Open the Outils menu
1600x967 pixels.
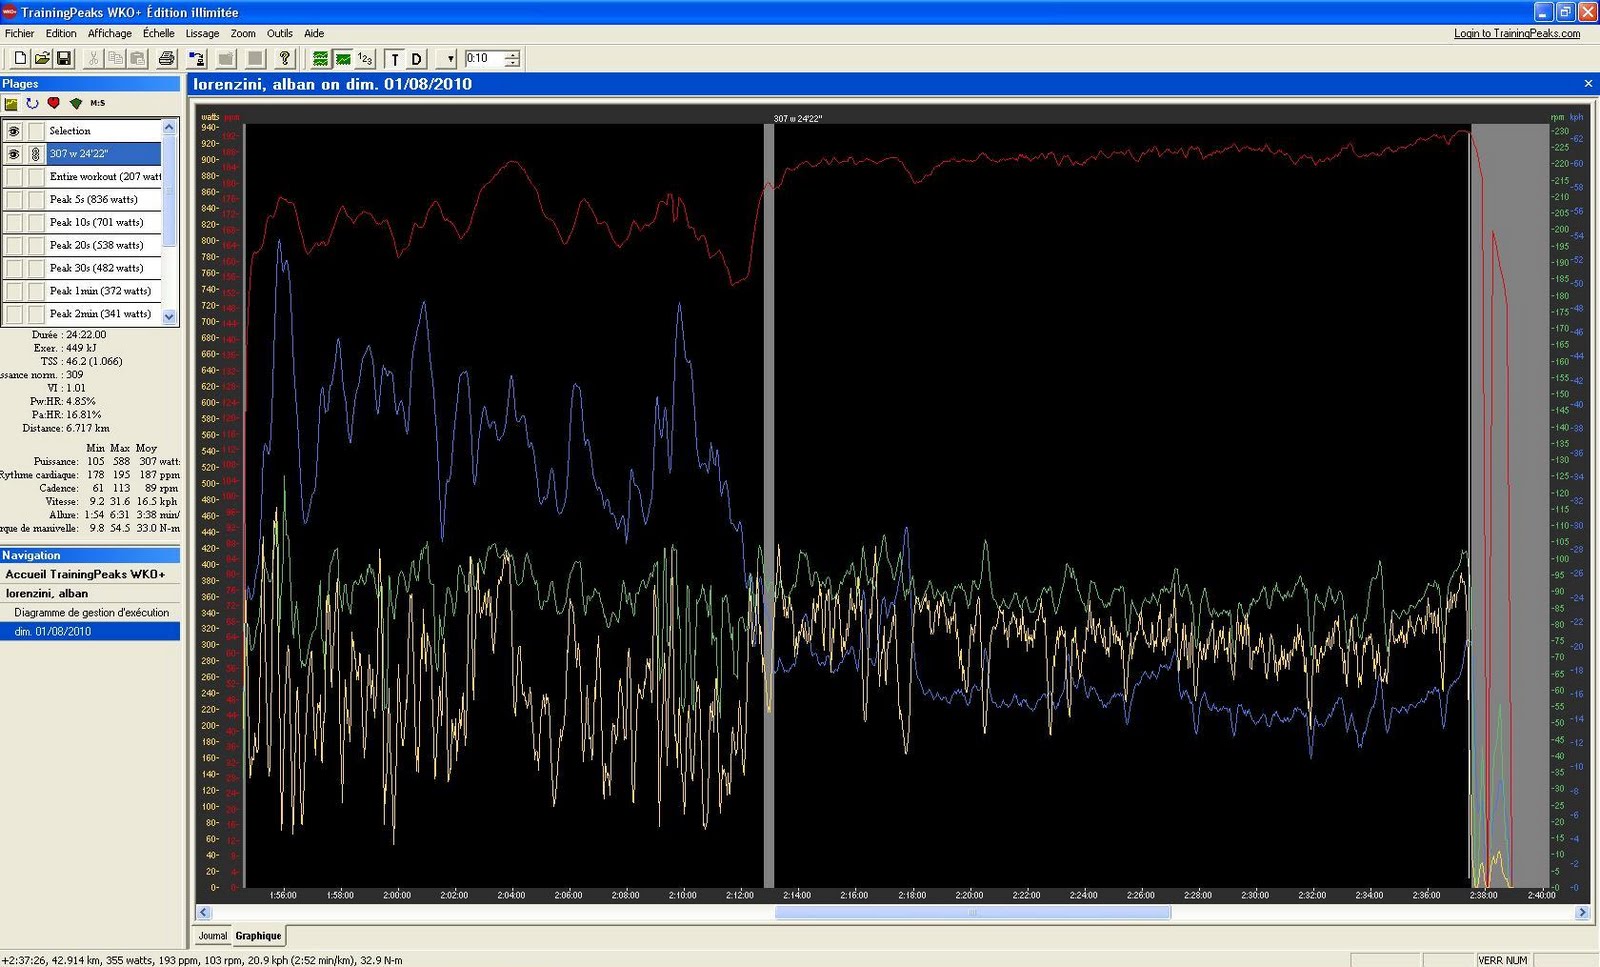click(x=280, y=33)
